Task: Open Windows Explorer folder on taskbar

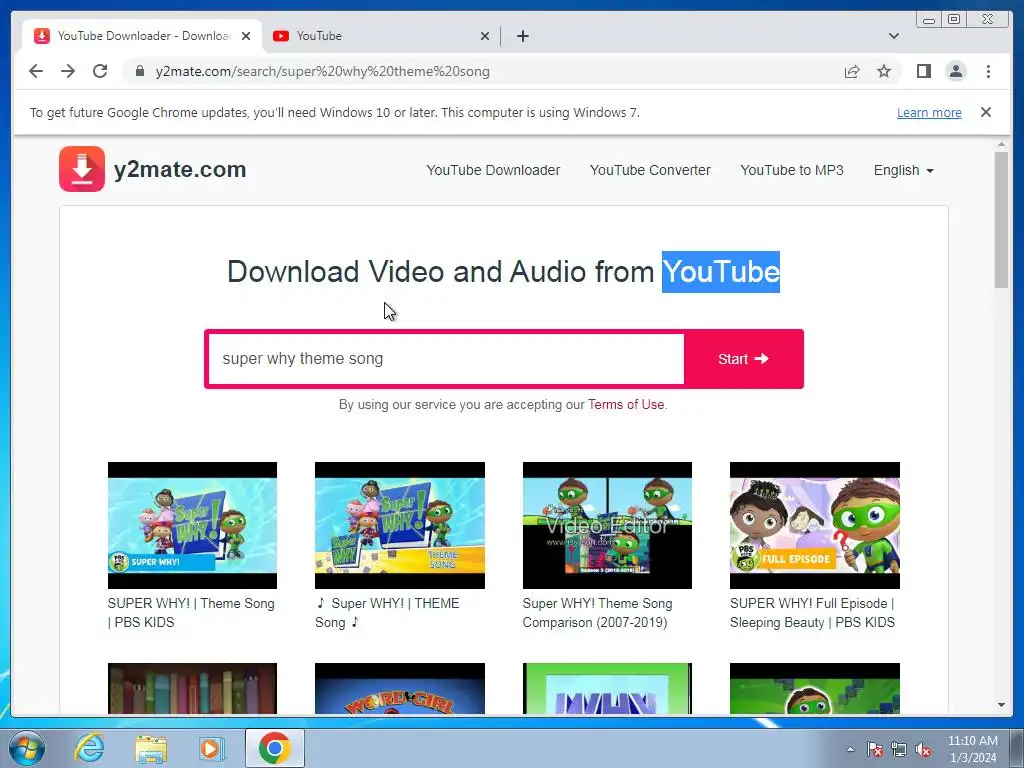Action: coord(151,748)
